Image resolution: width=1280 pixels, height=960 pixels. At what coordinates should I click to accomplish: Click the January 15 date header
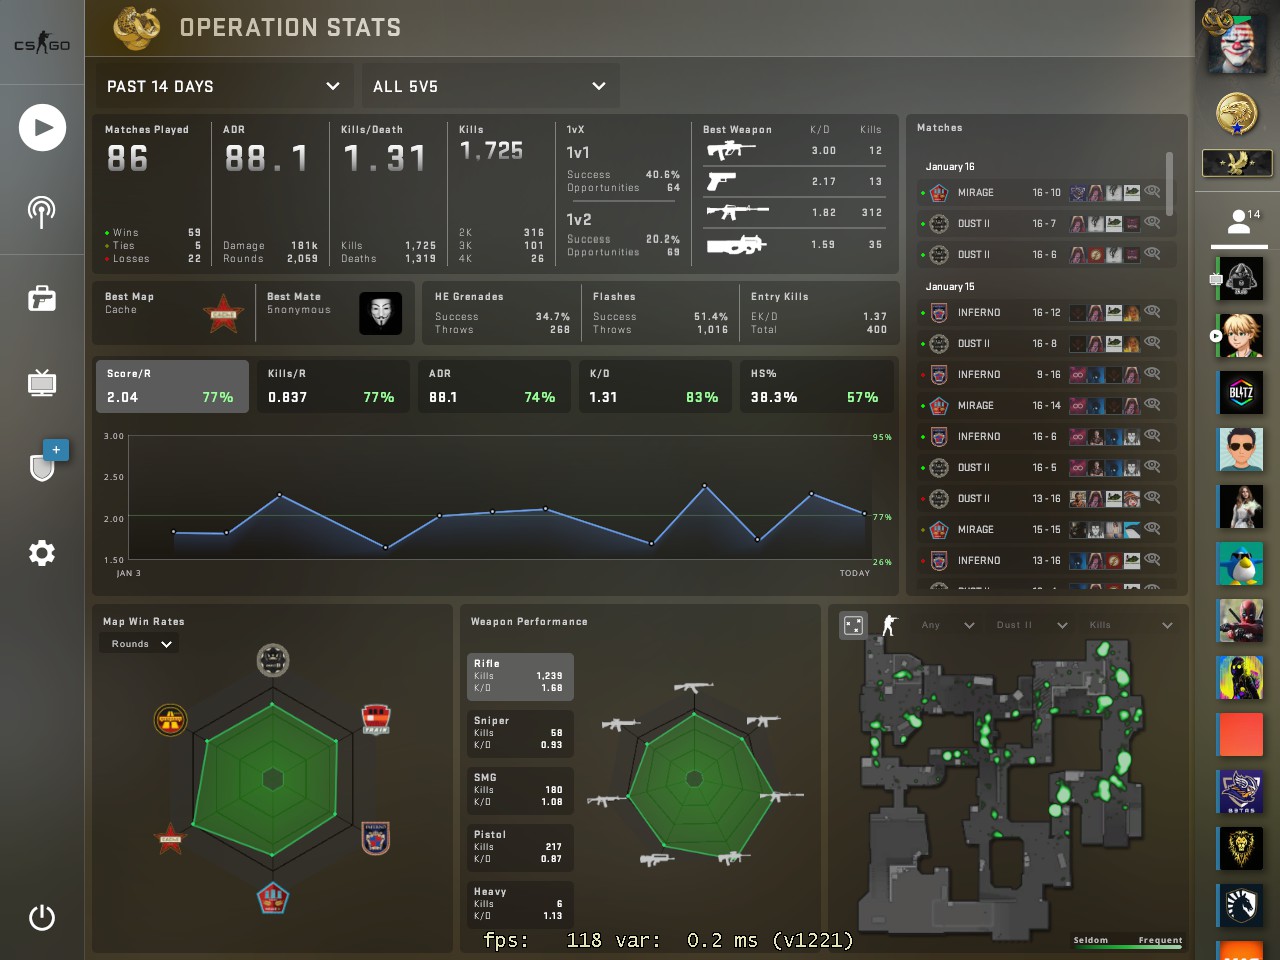pos(950,286)
